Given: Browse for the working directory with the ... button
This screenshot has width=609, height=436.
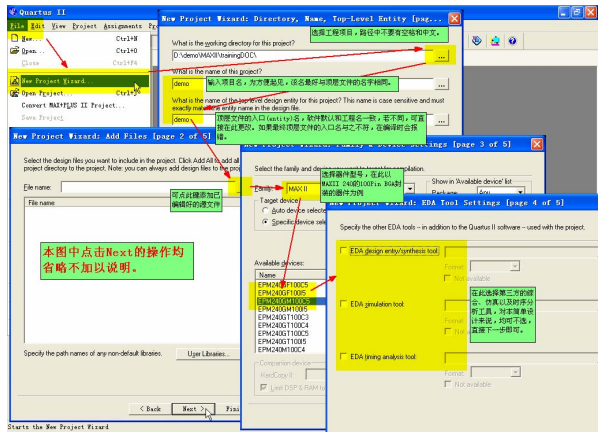Looking at the screenshot, I should click(441, 56).
